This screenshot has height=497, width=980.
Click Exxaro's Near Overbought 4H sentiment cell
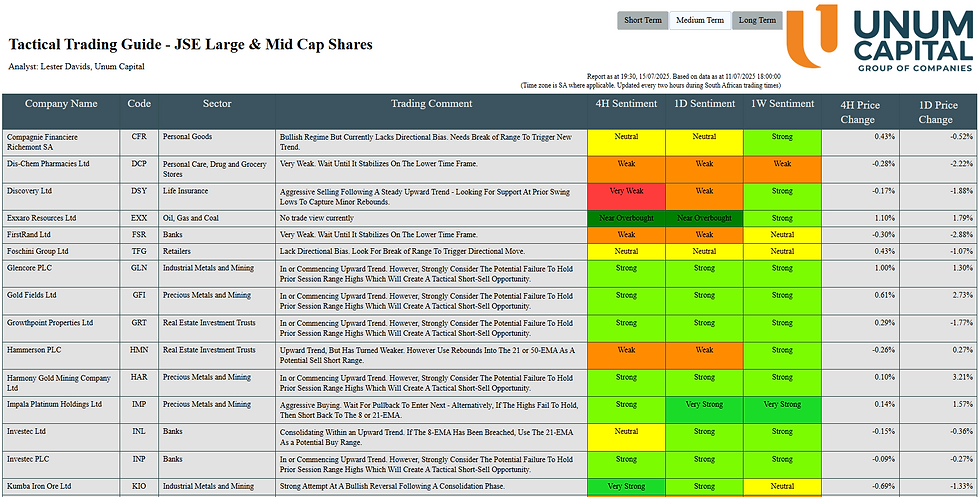626,219
